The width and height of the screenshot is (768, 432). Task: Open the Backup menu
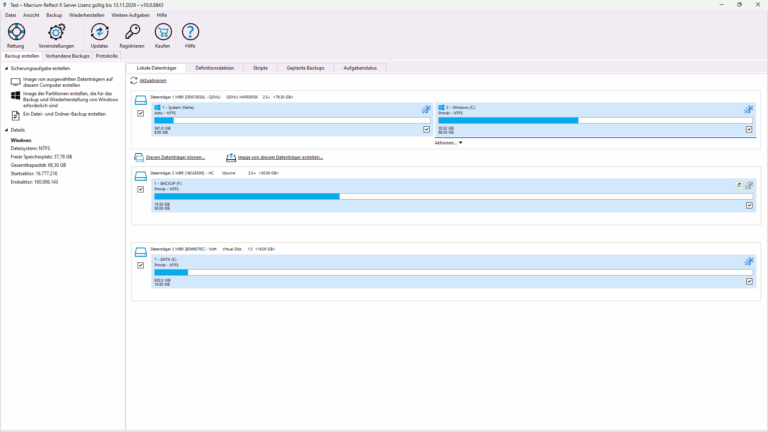54,15
